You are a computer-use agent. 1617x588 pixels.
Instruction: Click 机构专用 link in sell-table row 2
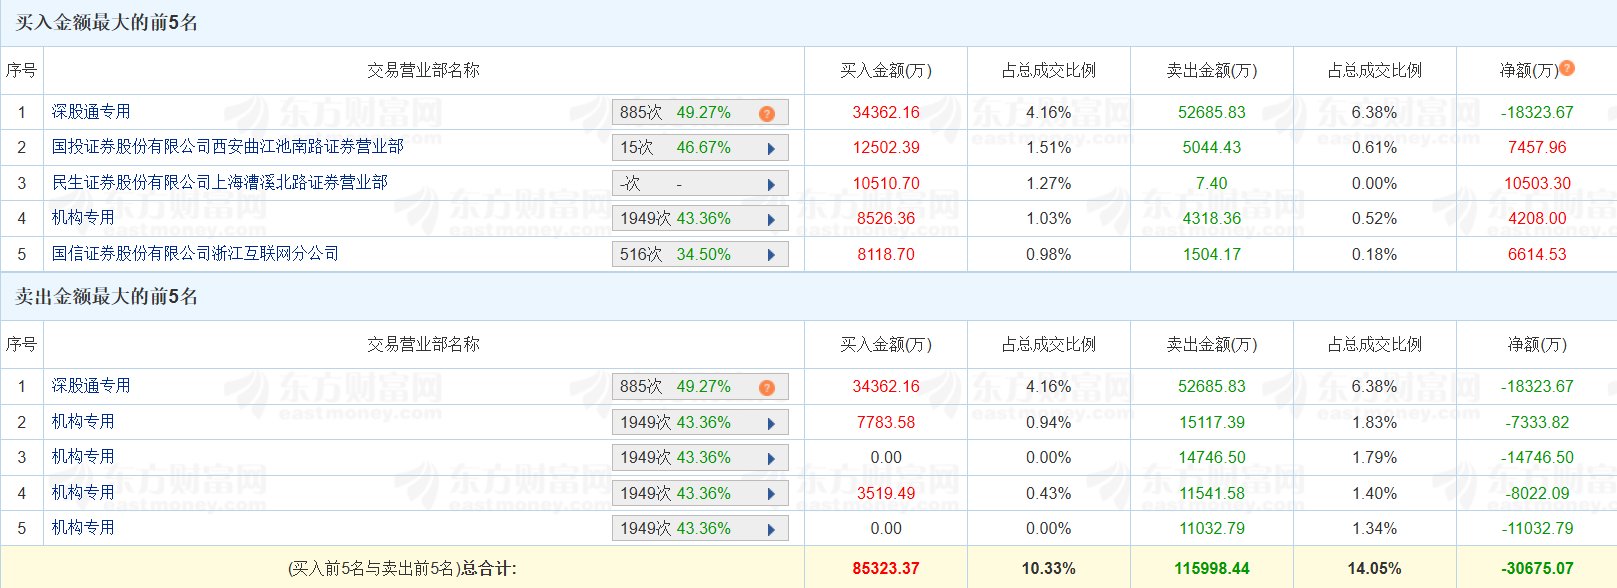pyautogui.click(x=83, y=422)
